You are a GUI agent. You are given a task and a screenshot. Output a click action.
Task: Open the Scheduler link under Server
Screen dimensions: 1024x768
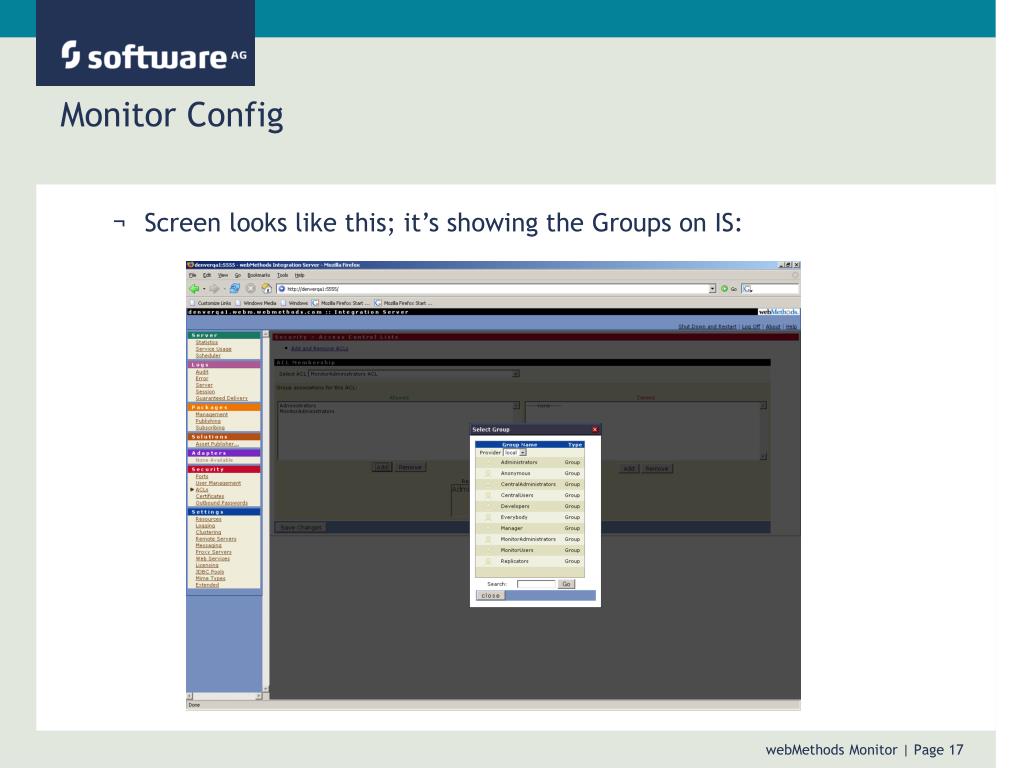(208, 355)
